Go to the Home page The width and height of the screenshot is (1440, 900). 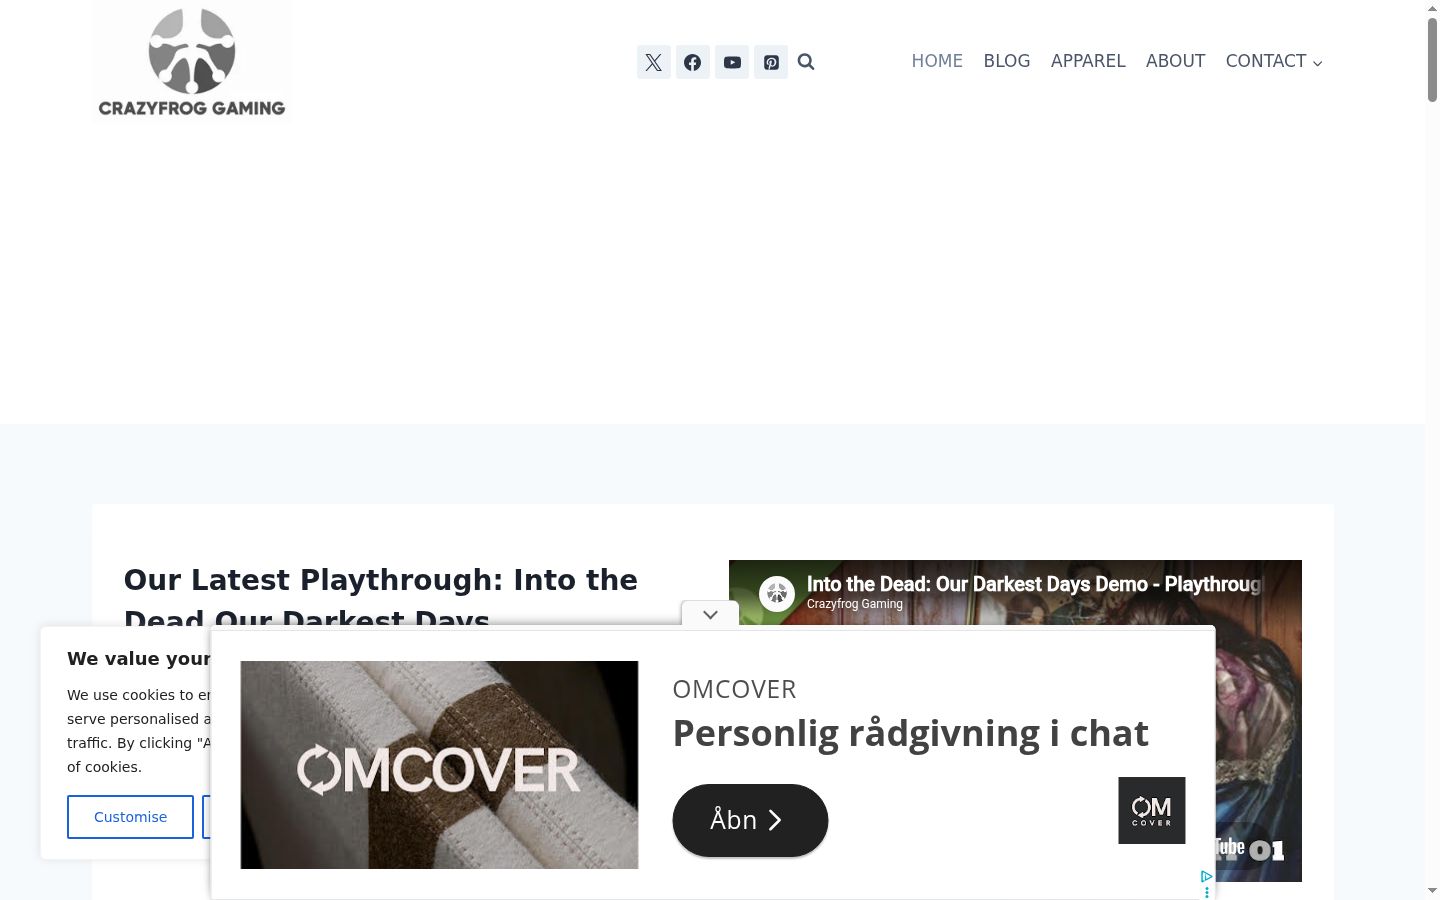click(937, 61)
